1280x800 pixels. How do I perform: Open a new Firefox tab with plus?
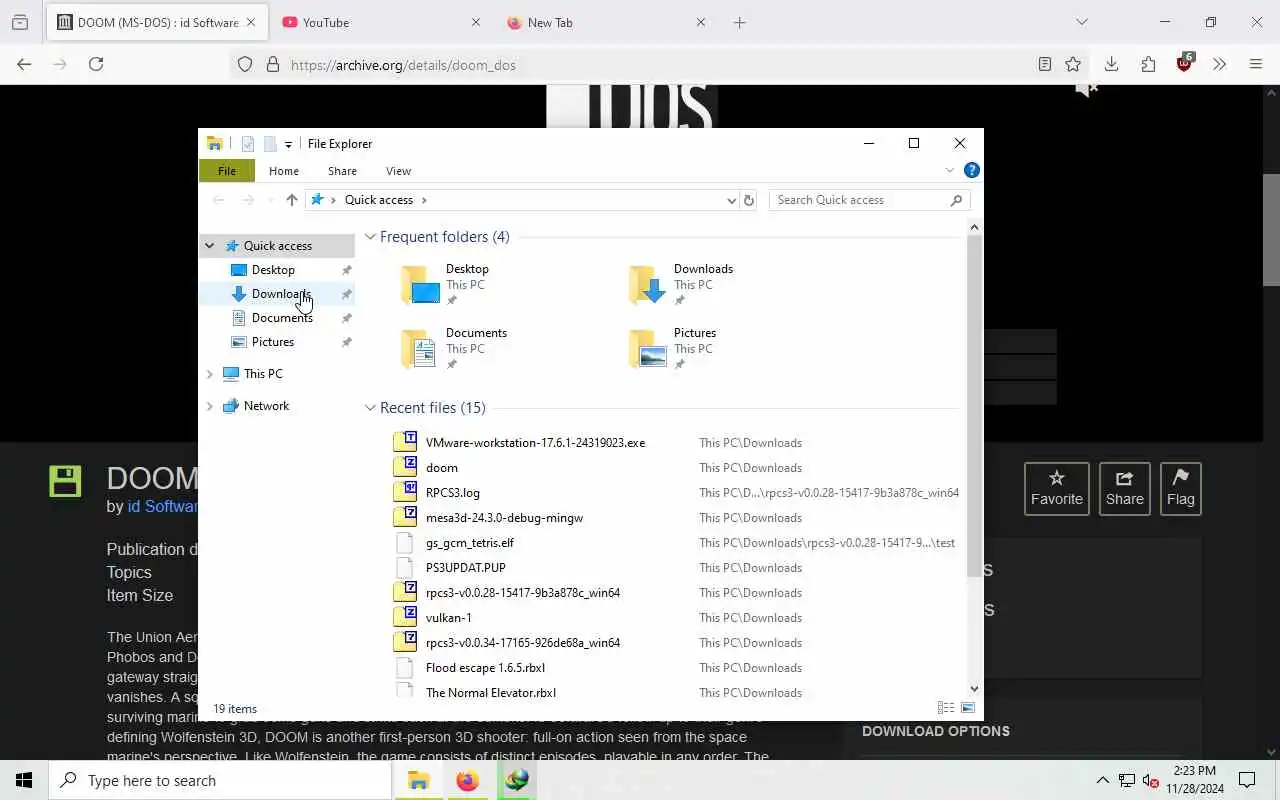739,22
